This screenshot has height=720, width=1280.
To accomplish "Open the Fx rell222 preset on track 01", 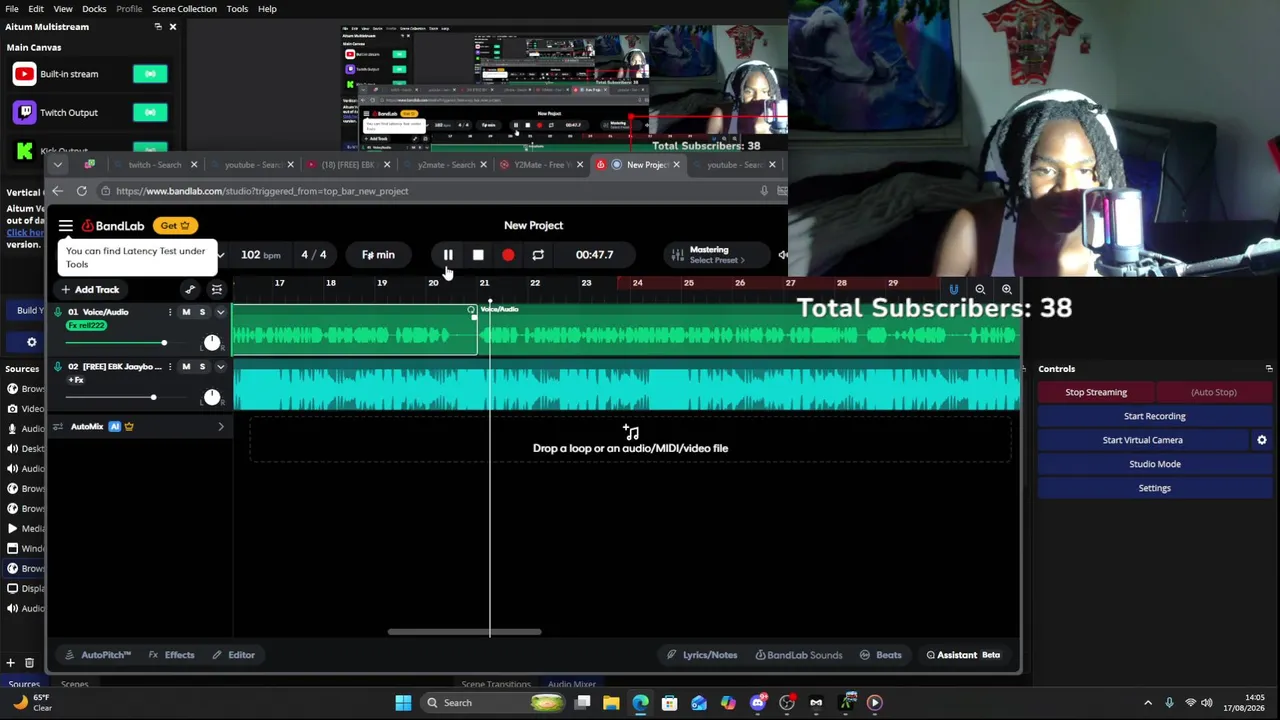I will point(86,326).
